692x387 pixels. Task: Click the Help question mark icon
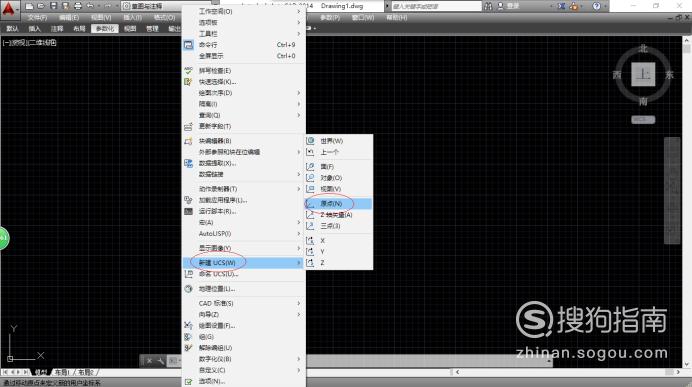pyautogui.click(x=596, y=6)
